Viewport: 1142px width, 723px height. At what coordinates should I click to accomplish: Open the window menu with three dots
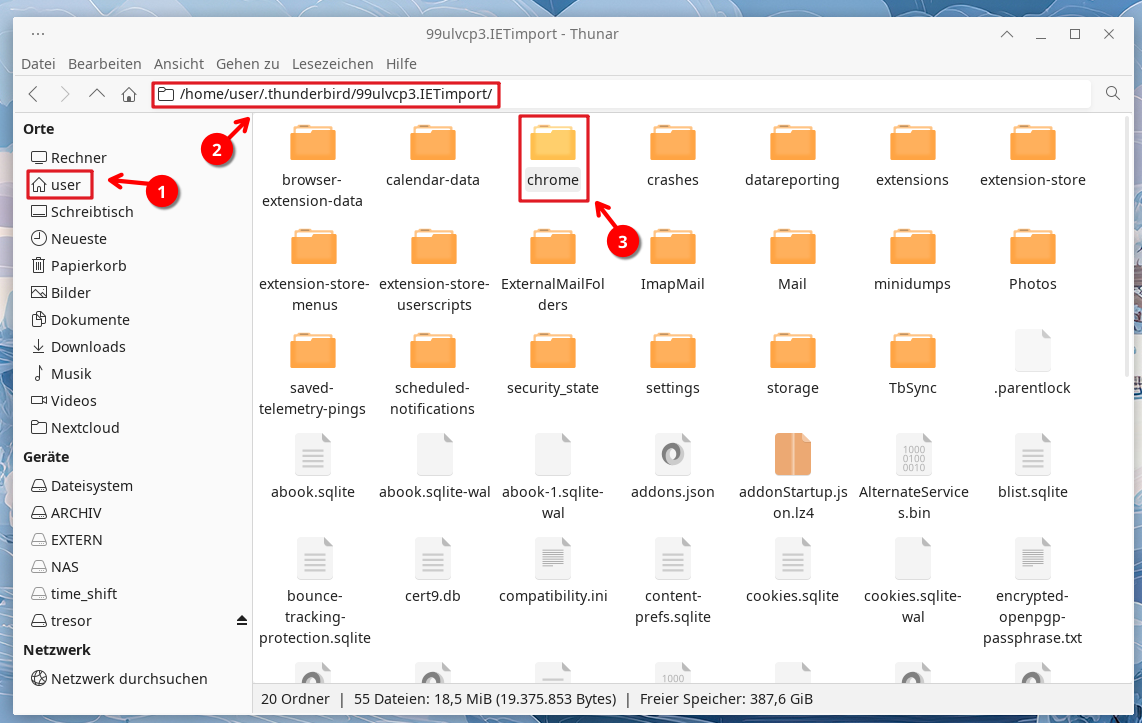point(38,34)
